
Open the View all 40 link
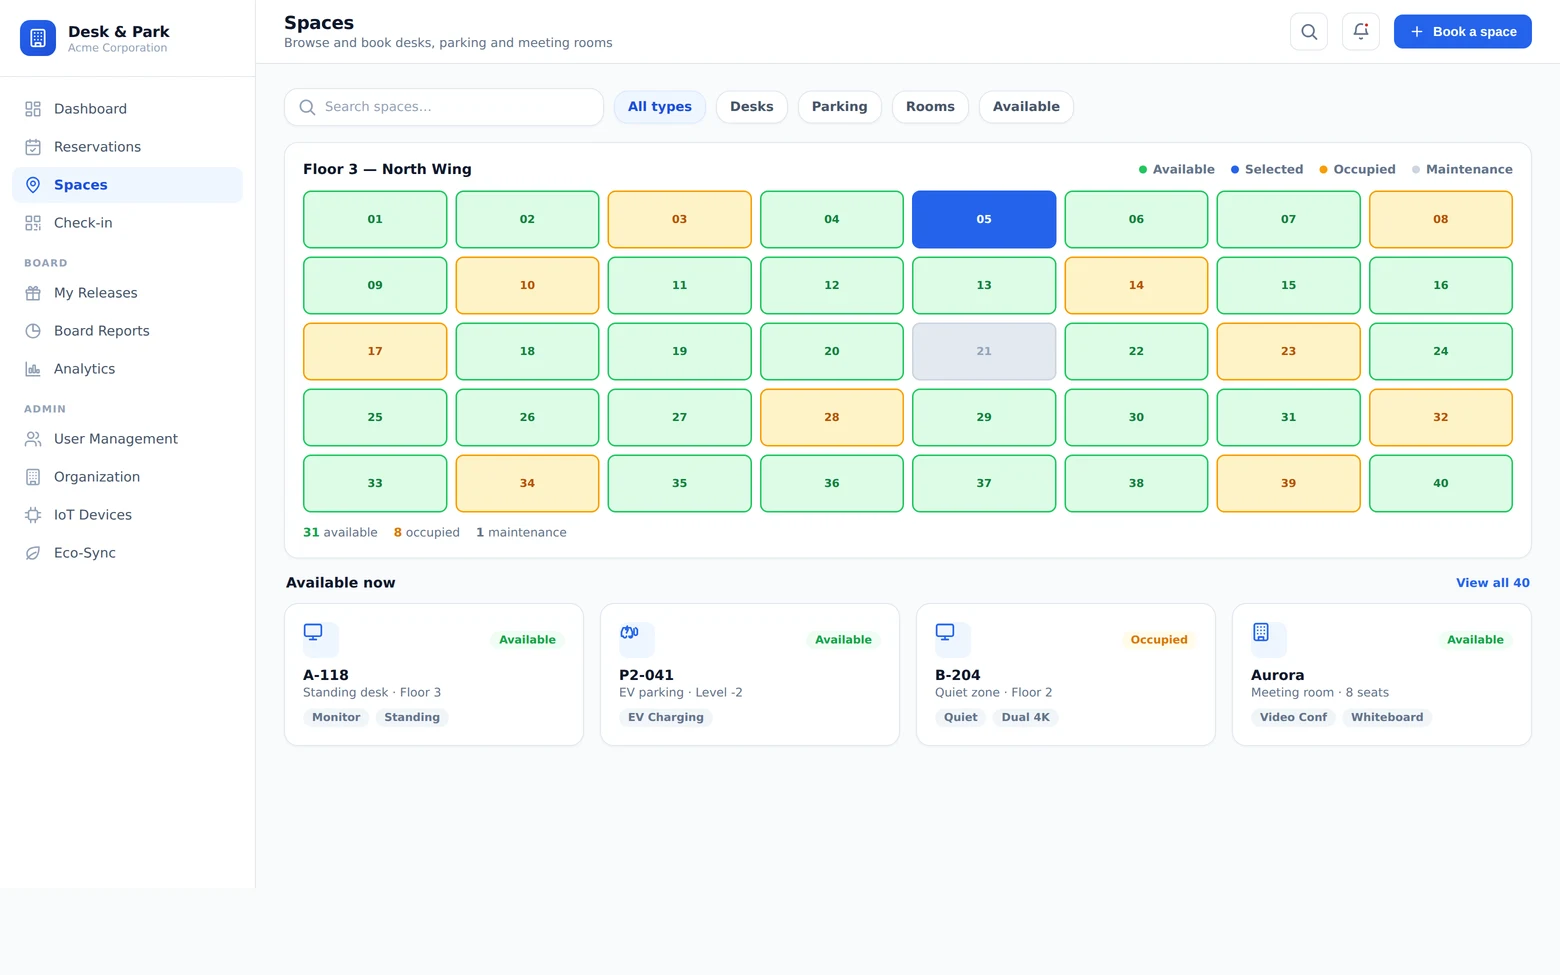(1492, 583)
